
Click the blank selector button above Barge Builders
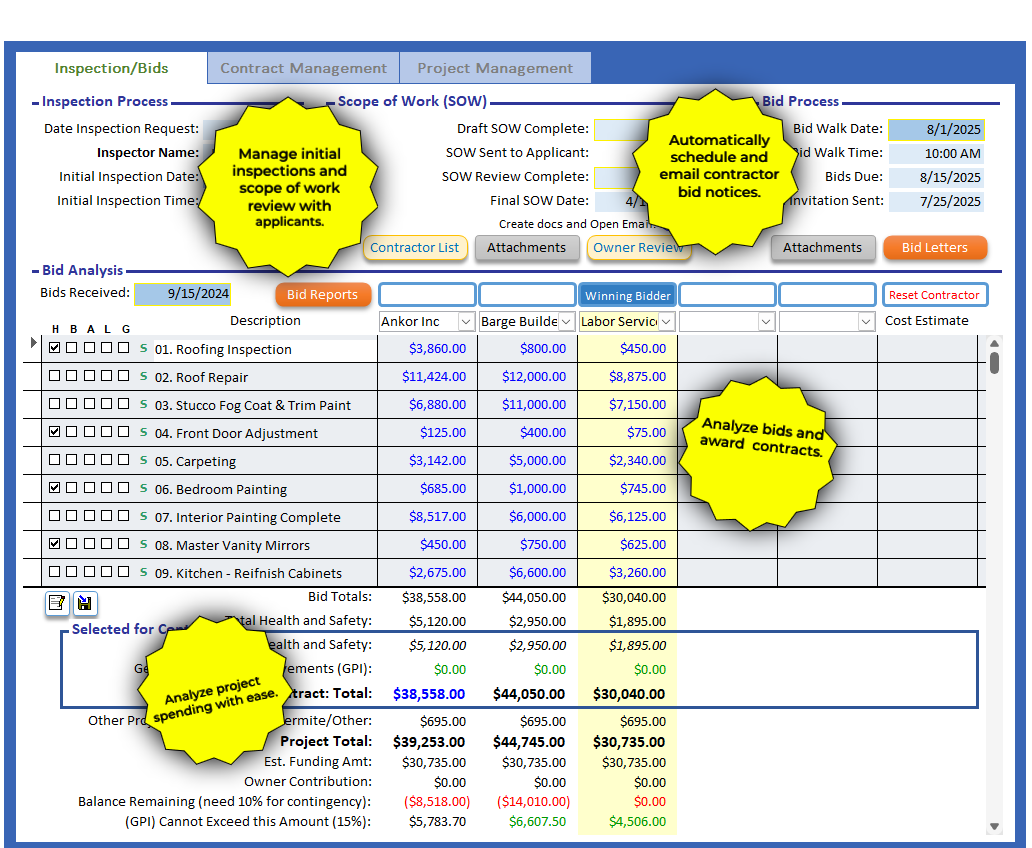point(527,295)
